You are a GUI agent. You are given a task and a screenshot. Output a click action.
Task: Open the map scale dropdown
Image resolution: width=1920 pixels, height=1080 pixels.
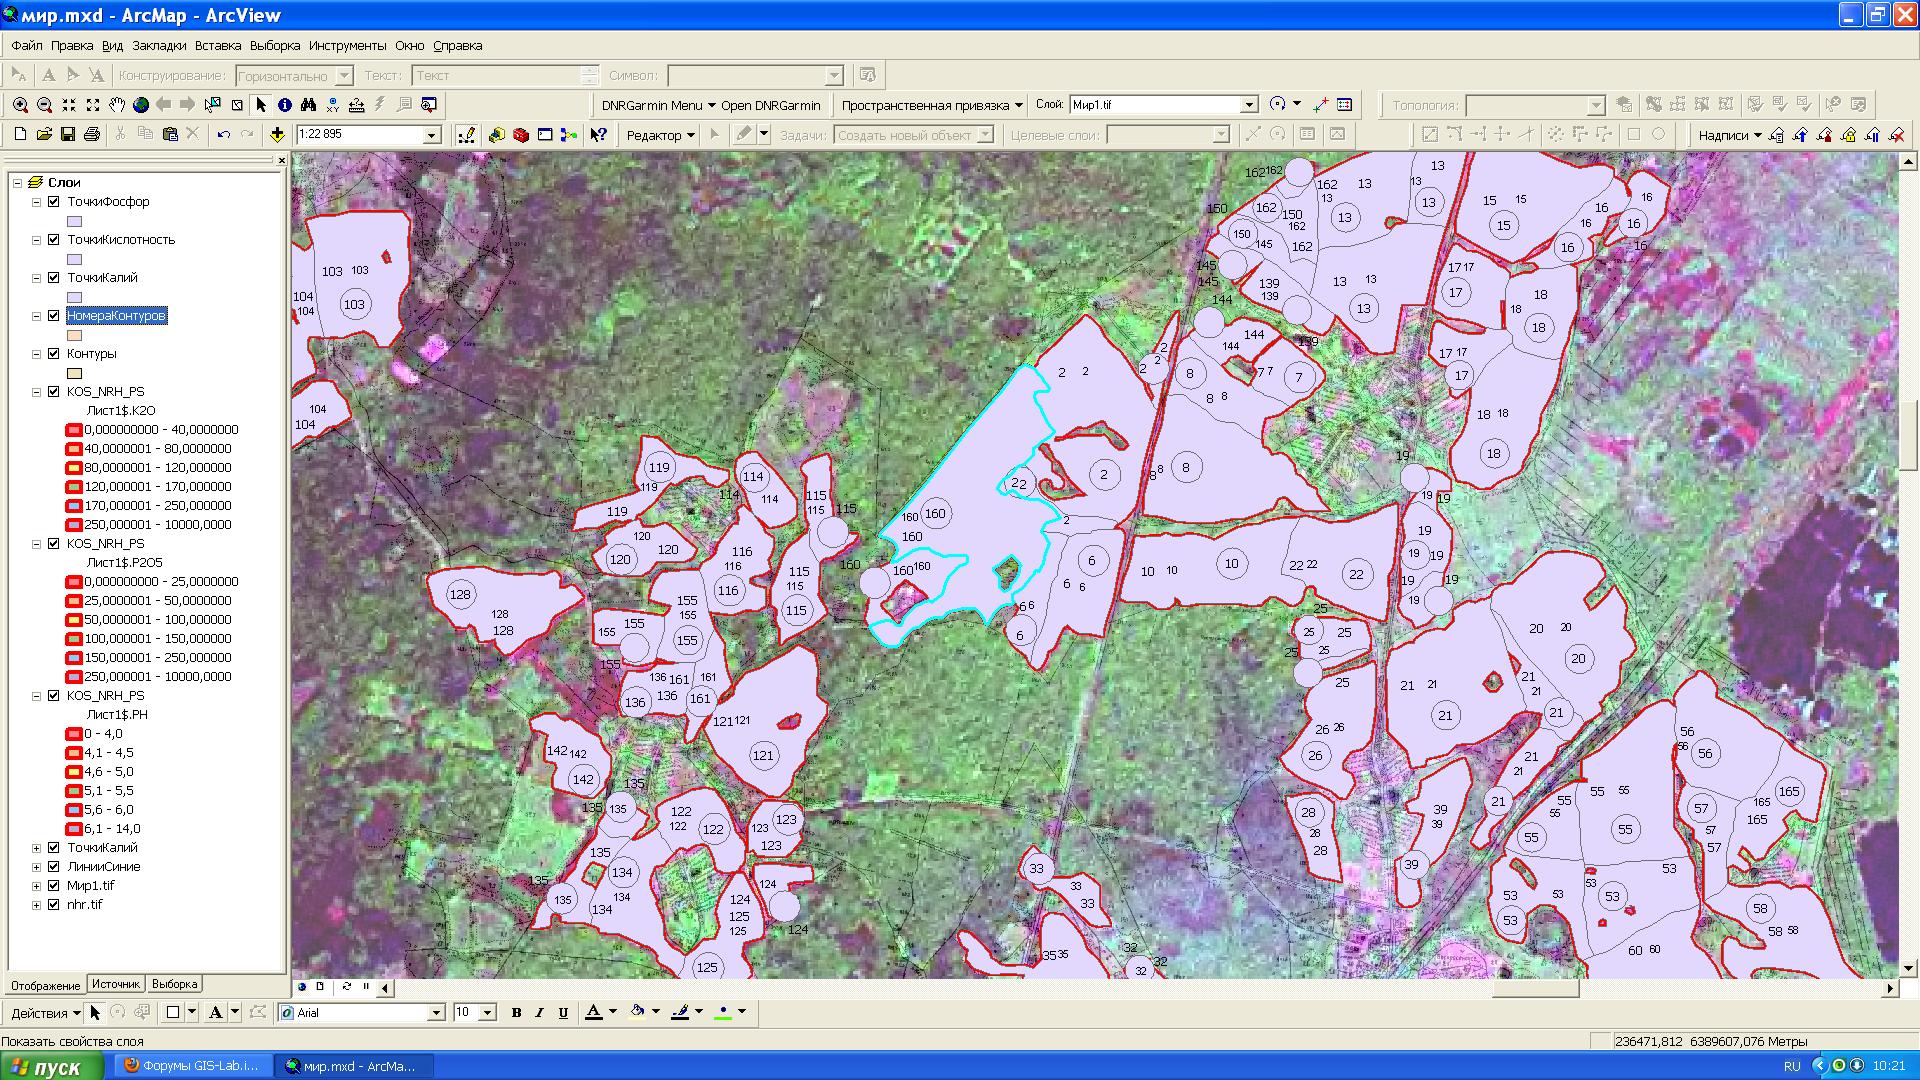[432, 135]
